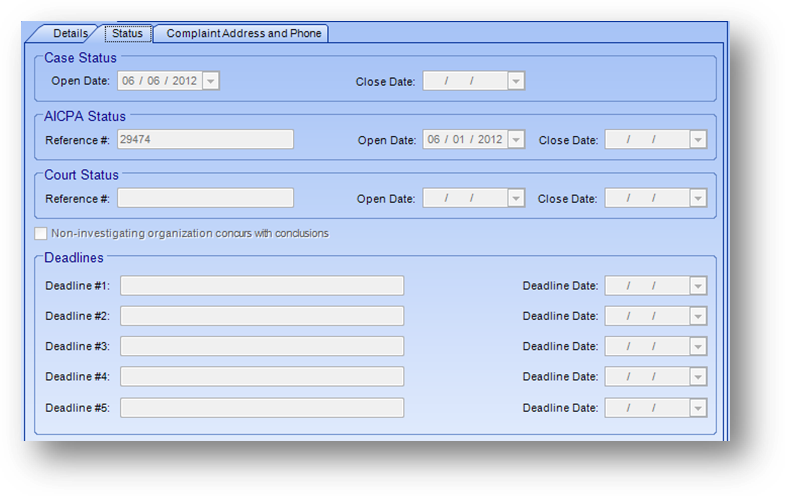Image resolution: width=785 pixels, height=496 pixels.
Task: Open the AICPA Status Open Date picker arrow
Action: pos(516,140)
